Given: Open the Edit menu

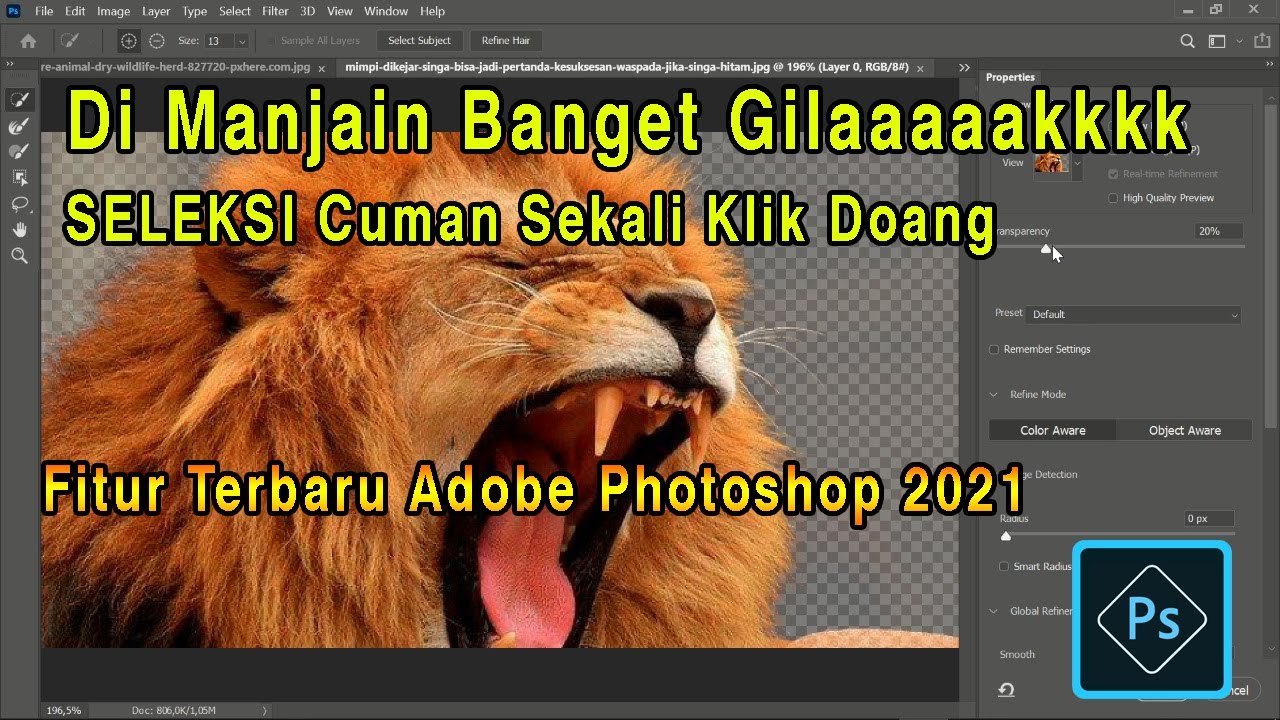Looking at the screenshot, I should point(75,11).
